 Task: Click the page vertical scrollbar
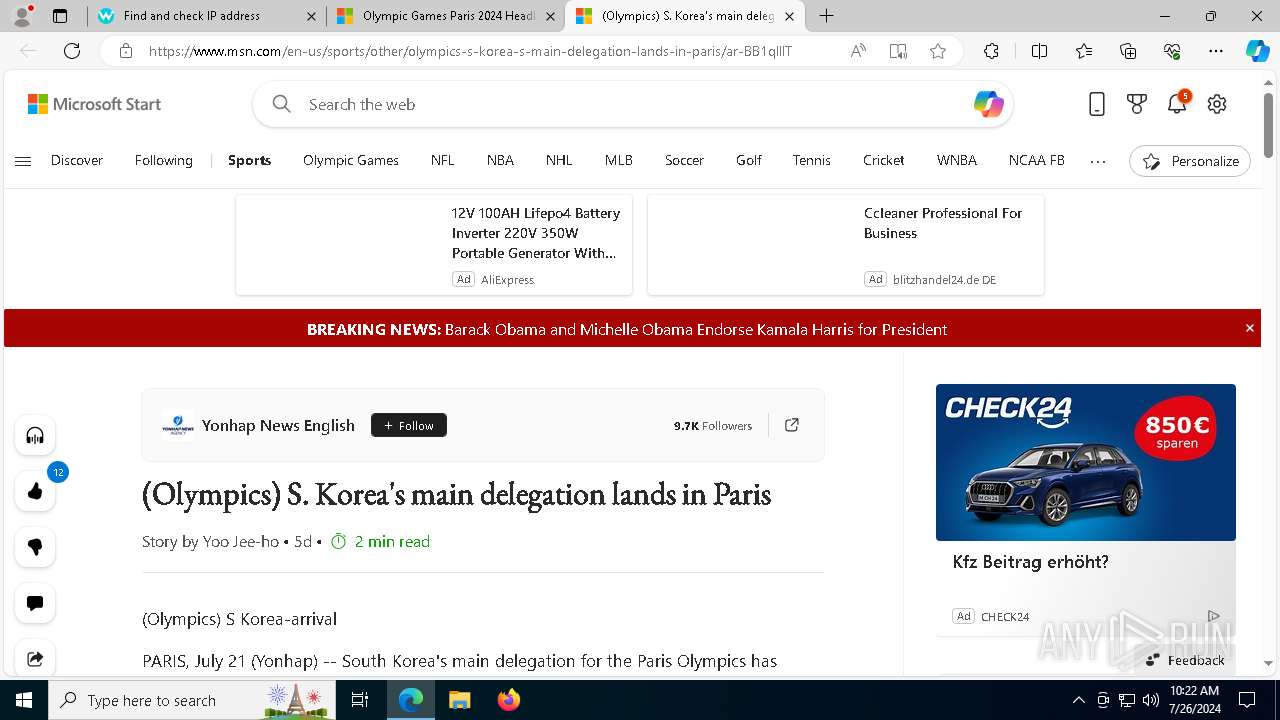(1268, 125)
